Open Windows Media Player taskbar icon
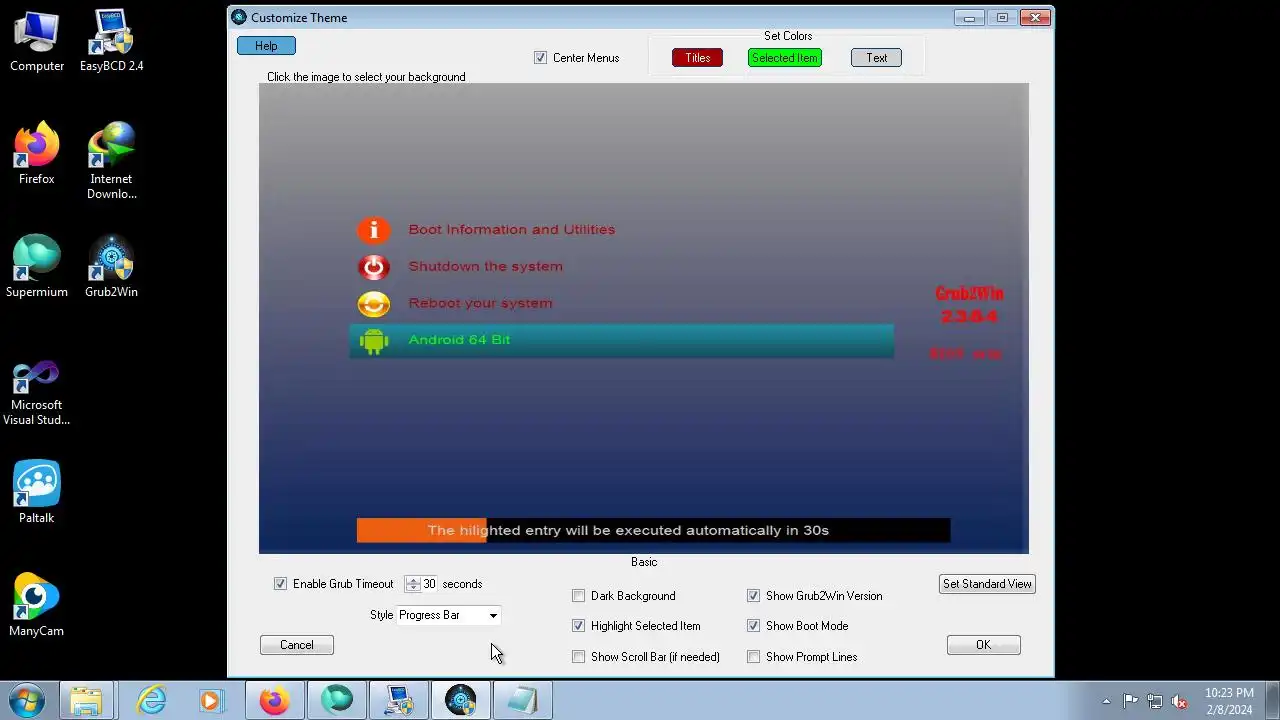1280x720 pixels. pyautogui.click(x=211, y=700)
